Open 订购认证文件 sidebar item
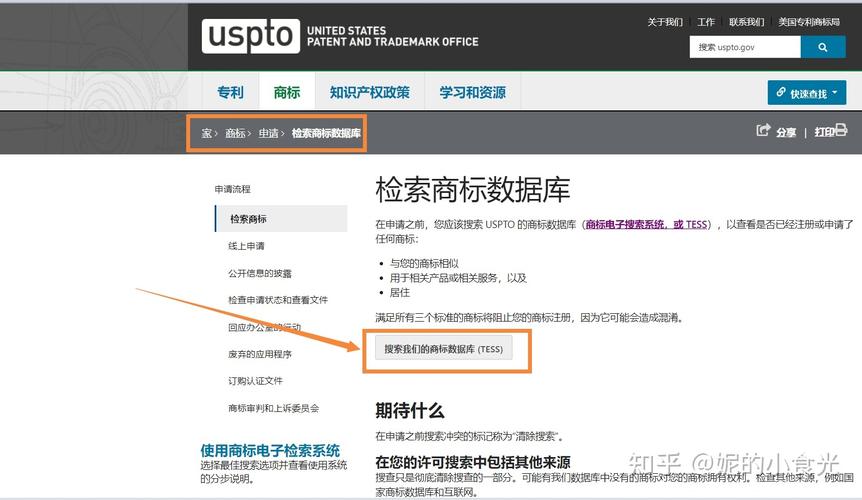 pos(256,381)
